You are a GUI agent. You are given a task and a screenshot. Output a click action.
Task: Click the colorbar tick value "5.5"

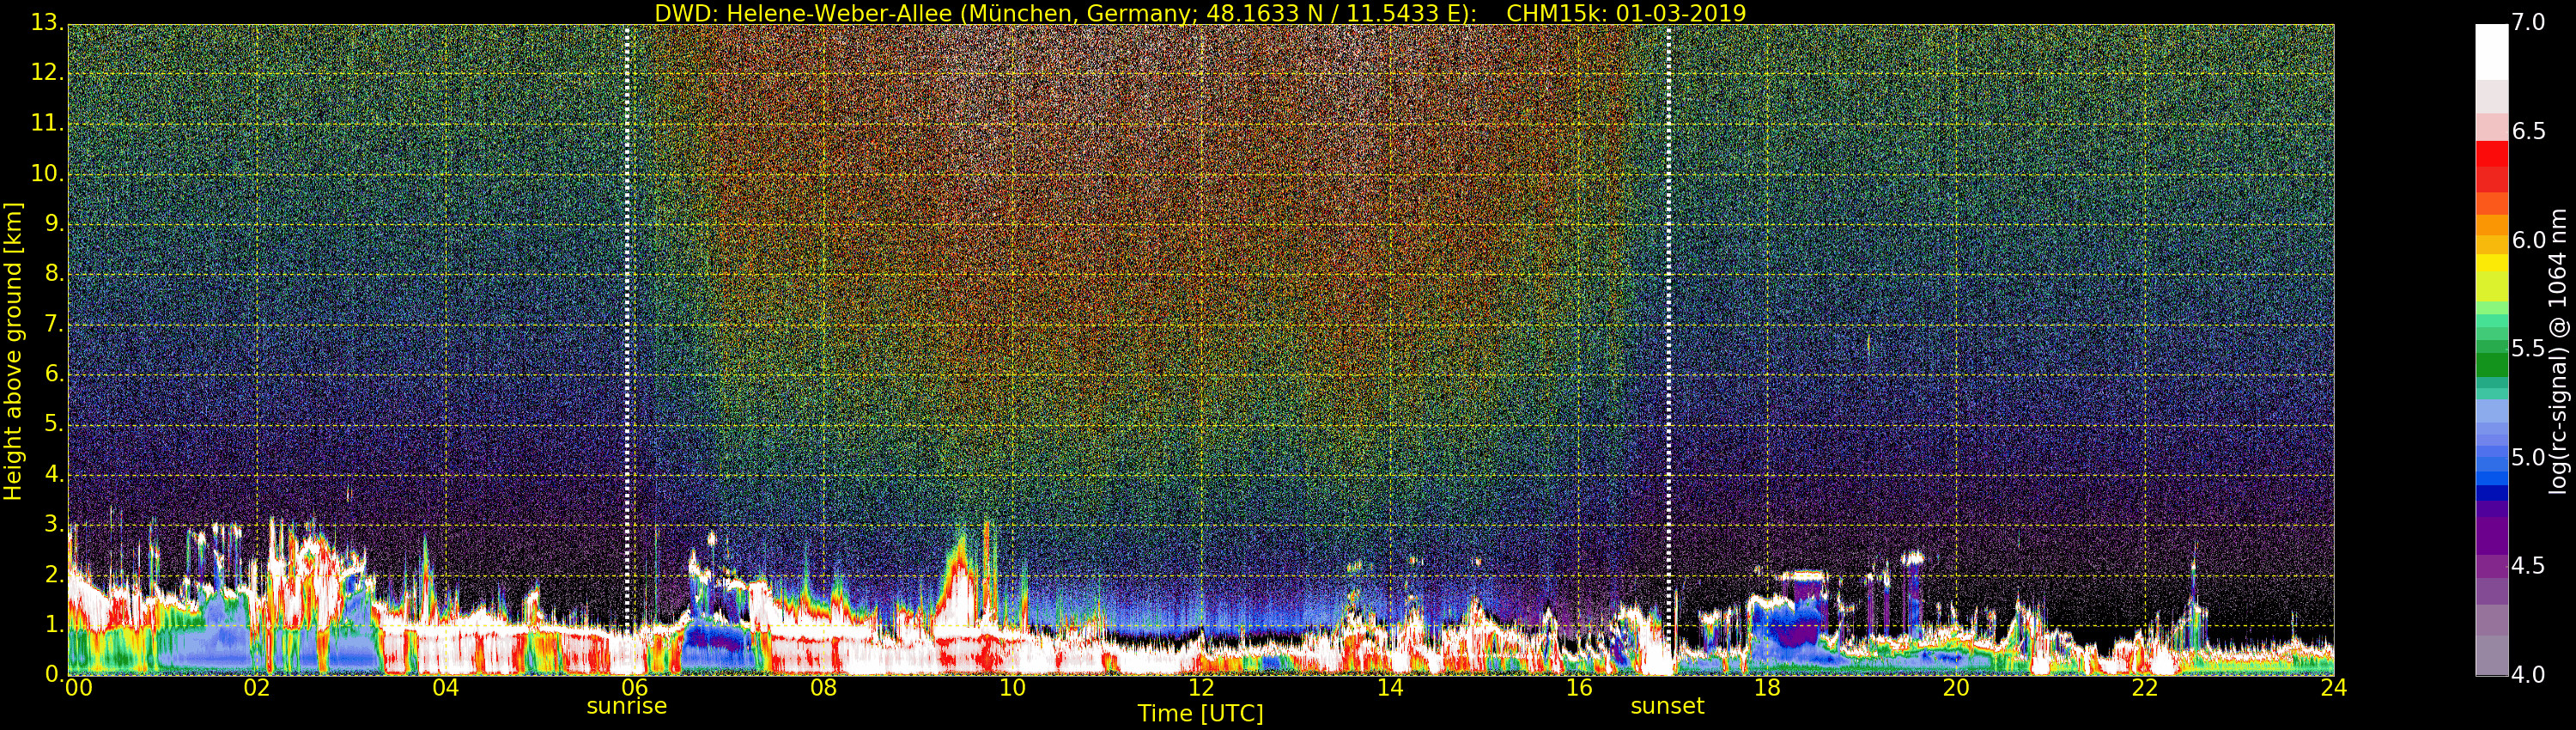2528,349
